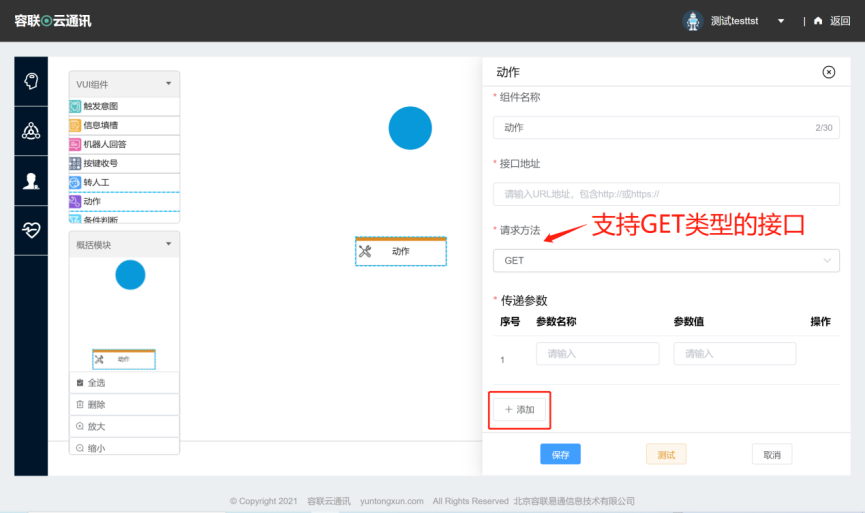Viewport: 865px width, 513px height.
Task: Click the 参数值 input in row 1
Action: pyautogui.click(x=735, y=354)
